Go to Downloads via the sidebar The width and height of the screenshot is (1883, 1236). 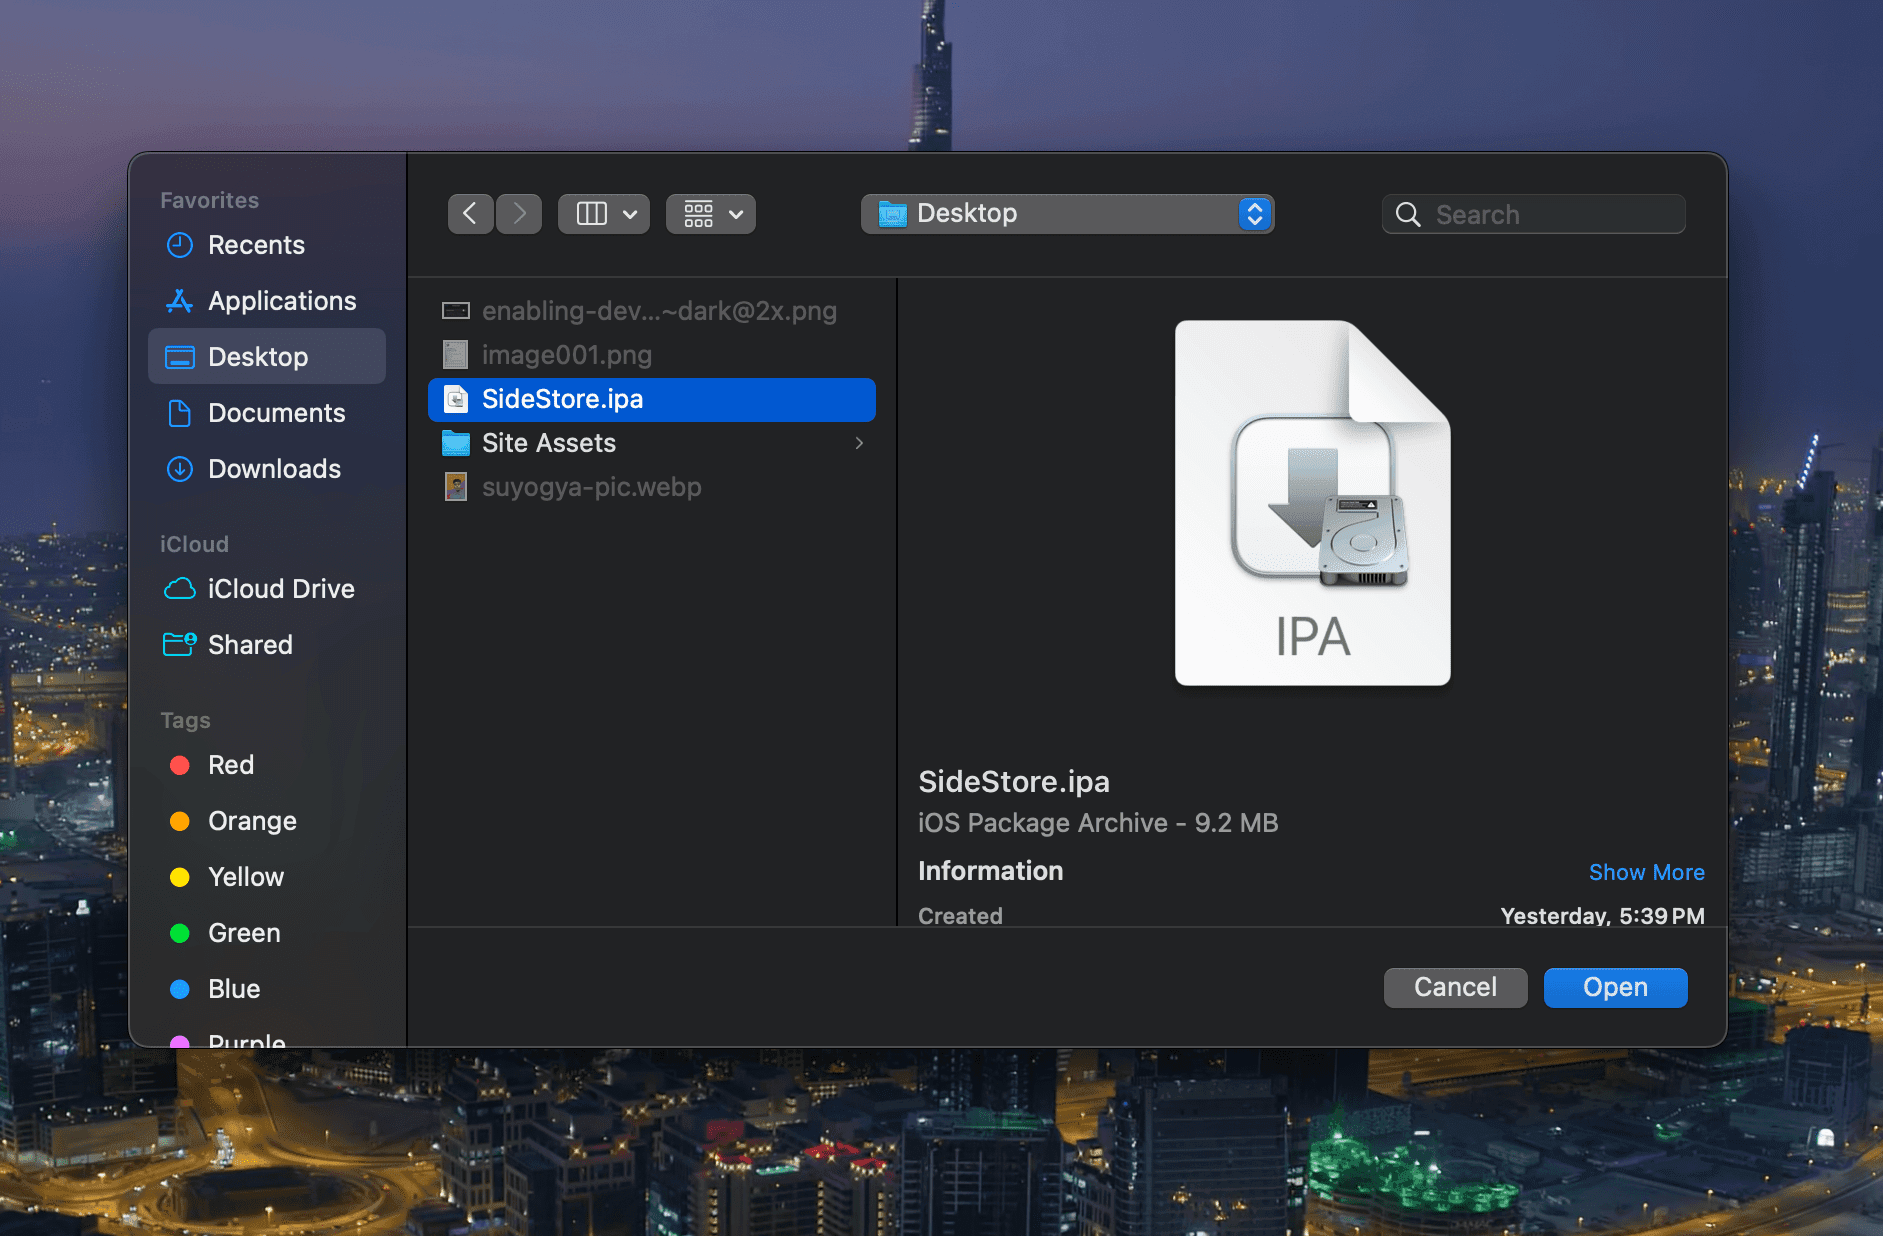pyautogui.click(x=274, y=468)
